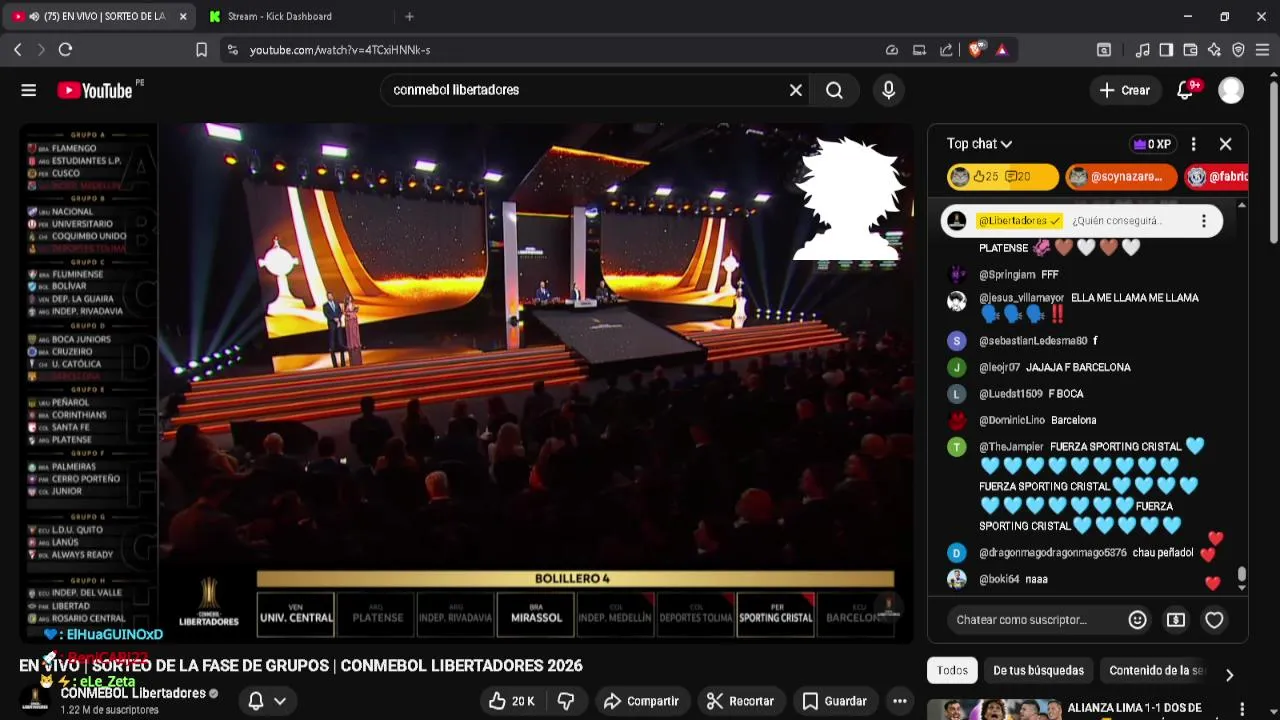Screen dimensions: 1280x720
Task: Expand the Top chat dropdown
Action: [x=979, y=144]
